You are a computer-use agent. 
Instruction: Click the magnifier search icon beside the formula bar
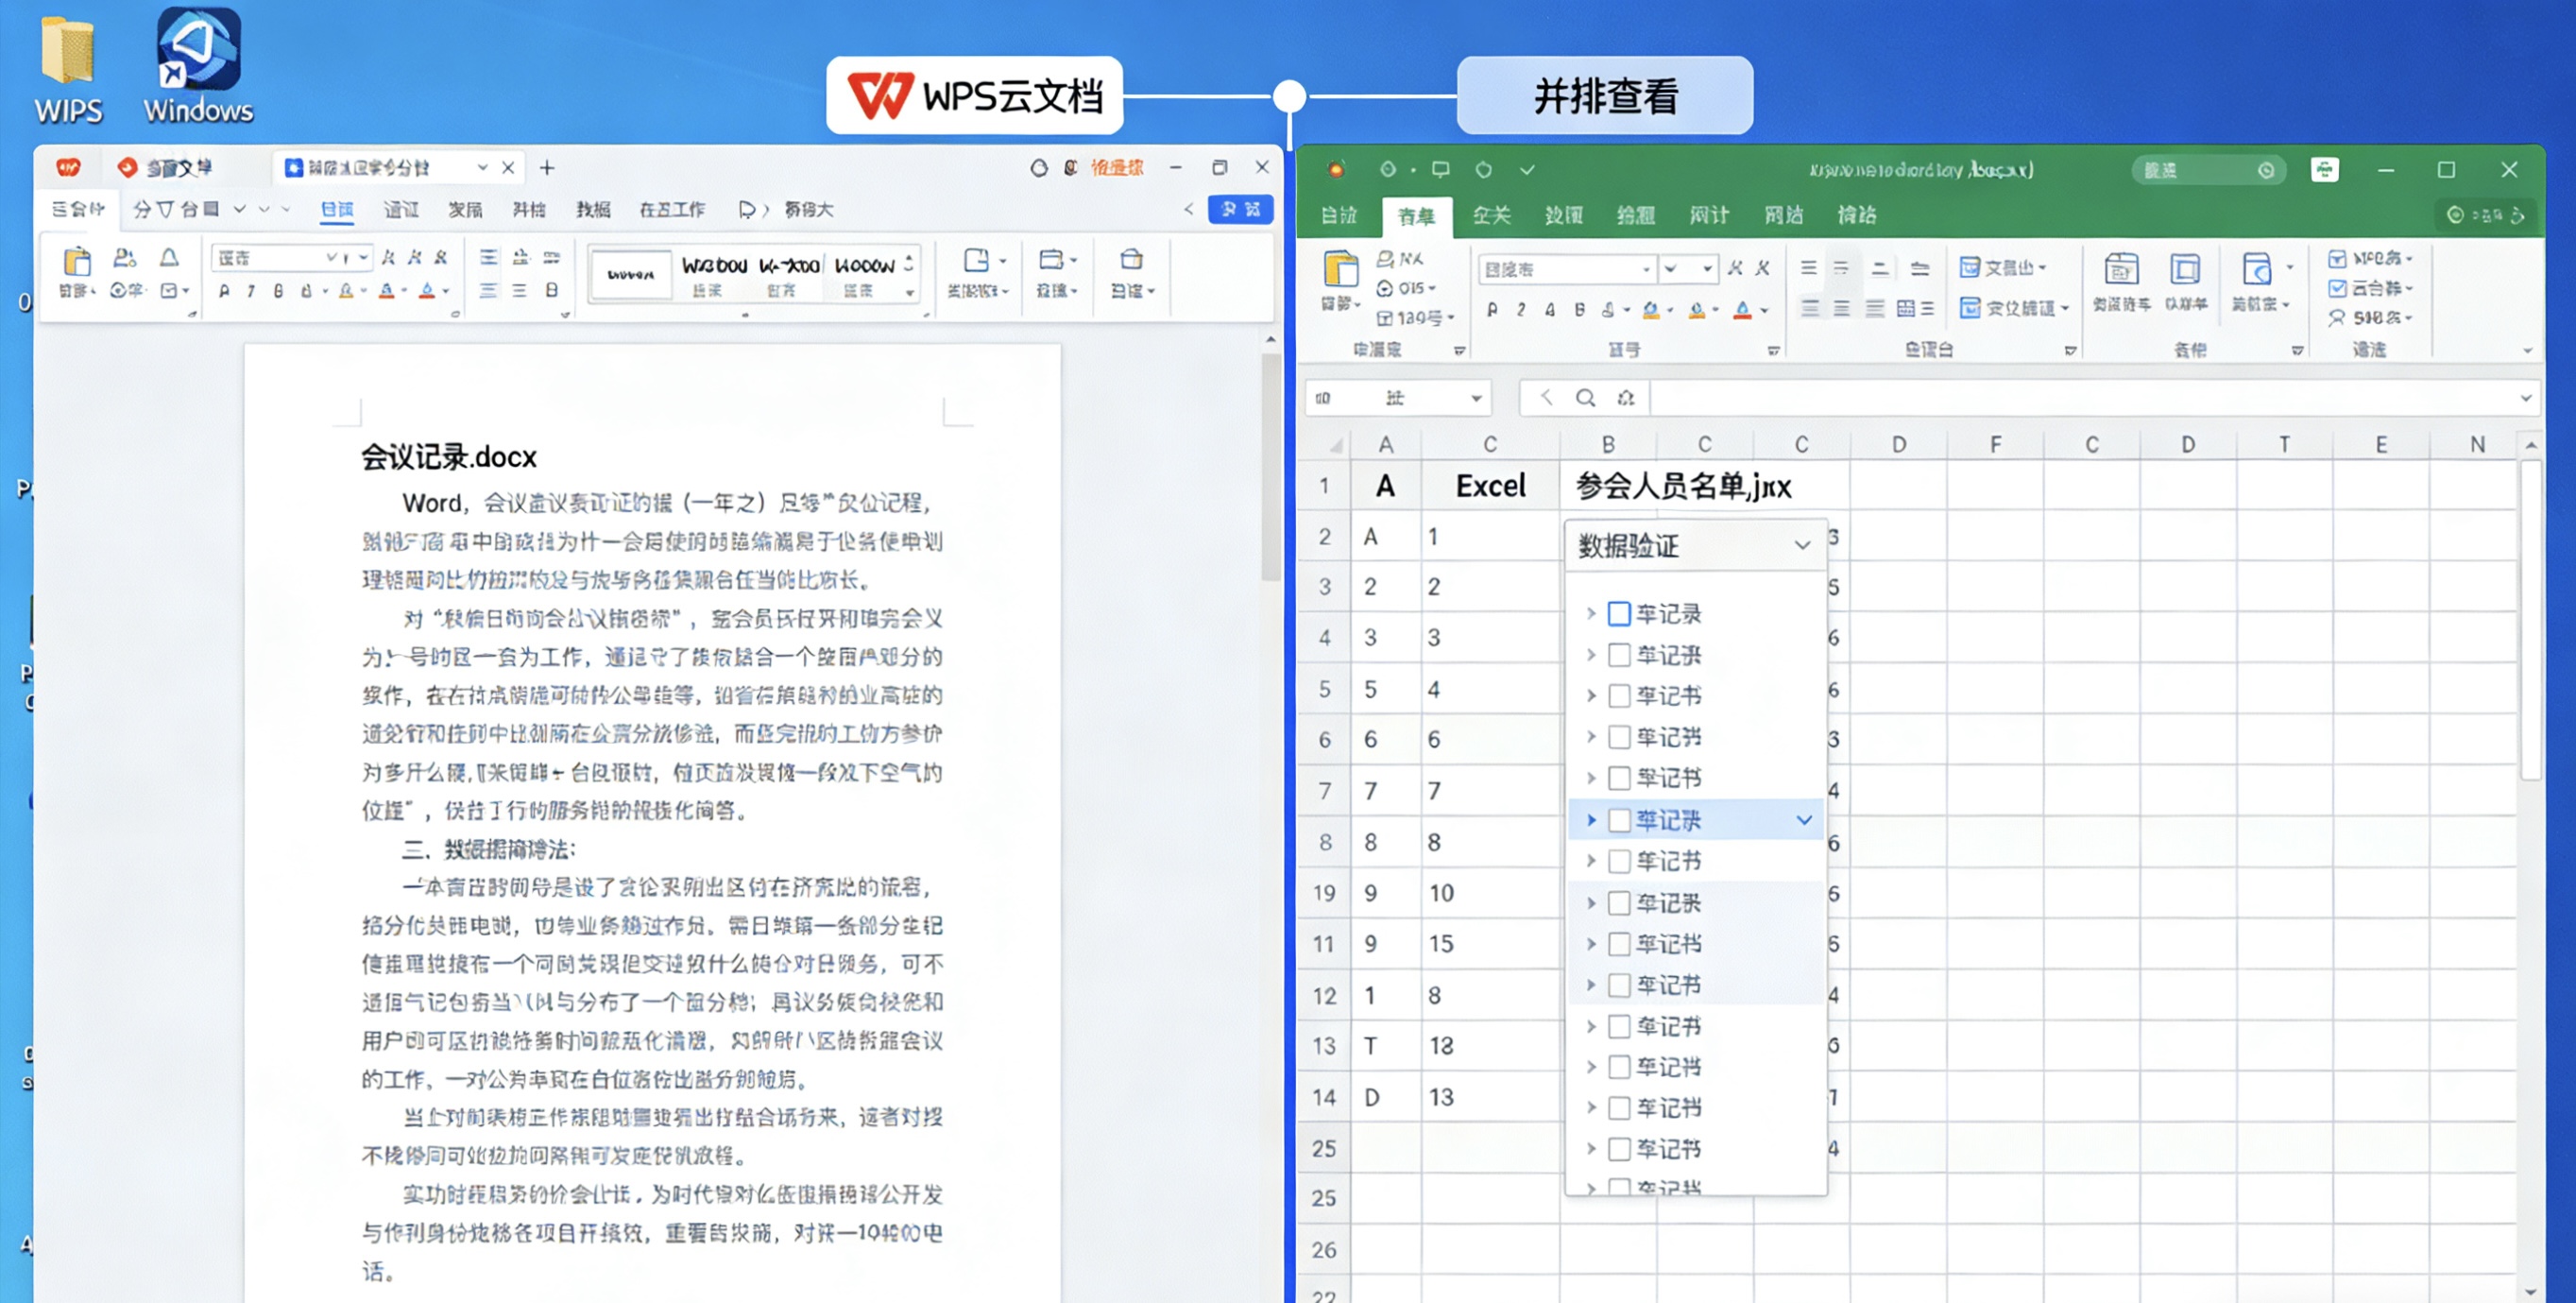tap(1586, 397)
